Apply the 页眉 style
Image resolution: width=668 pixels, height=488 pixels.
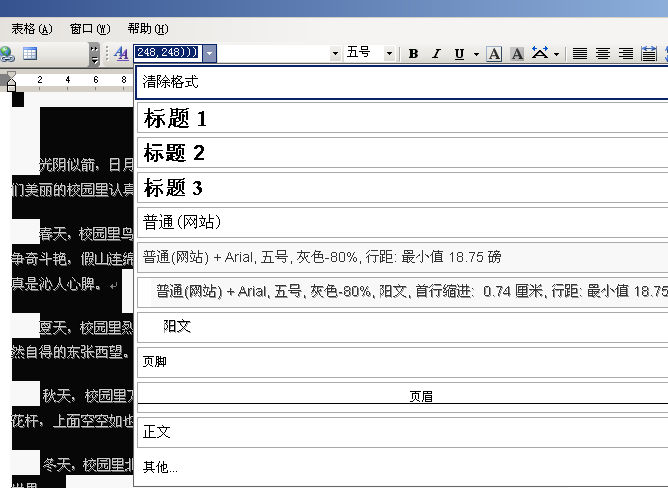403,397
